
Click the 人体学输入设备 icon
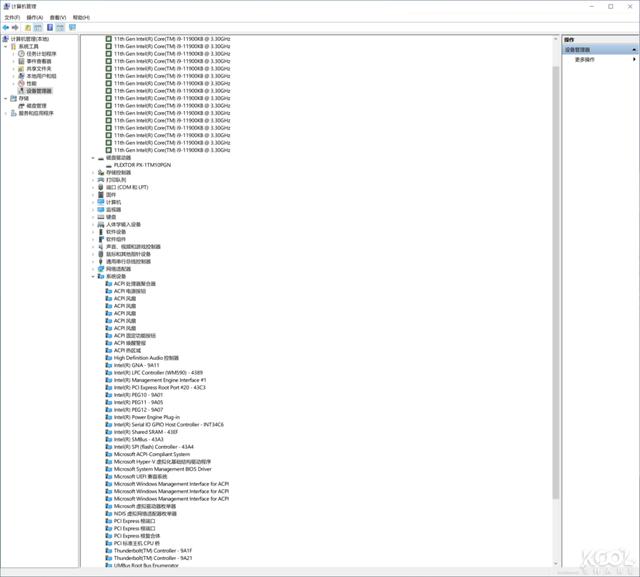tap(101, 224)
